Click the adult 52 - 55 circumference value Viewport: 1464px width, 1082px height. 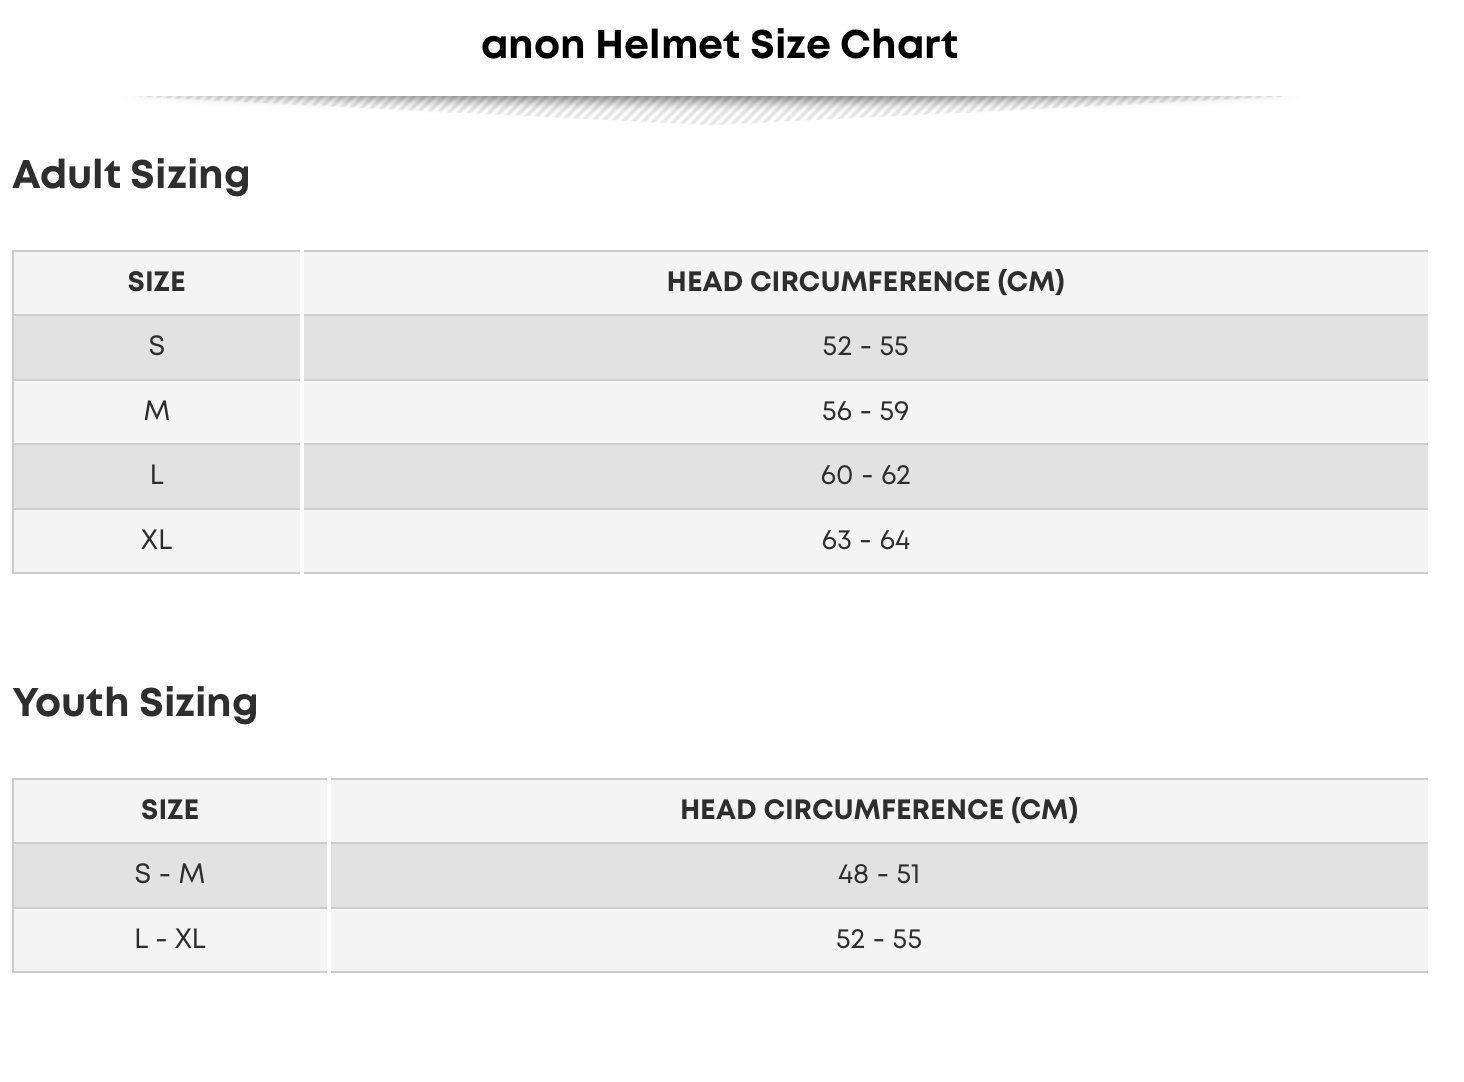(866, 347)
